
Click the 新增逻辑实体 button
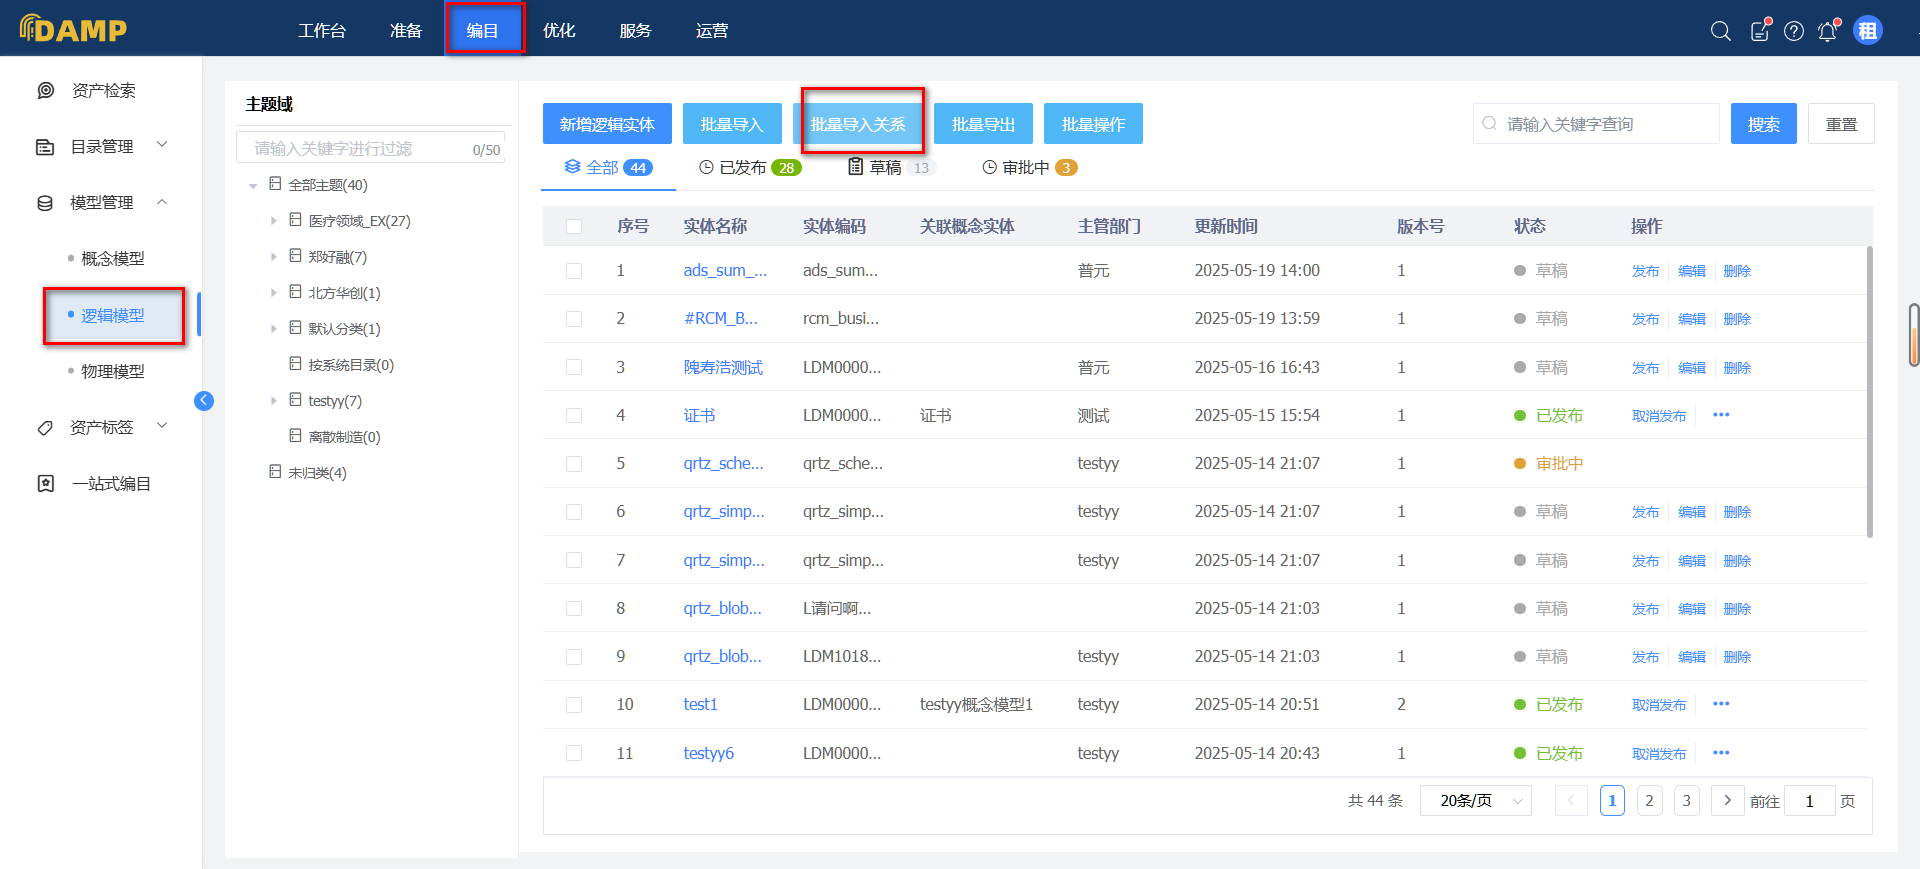(607, 124)
